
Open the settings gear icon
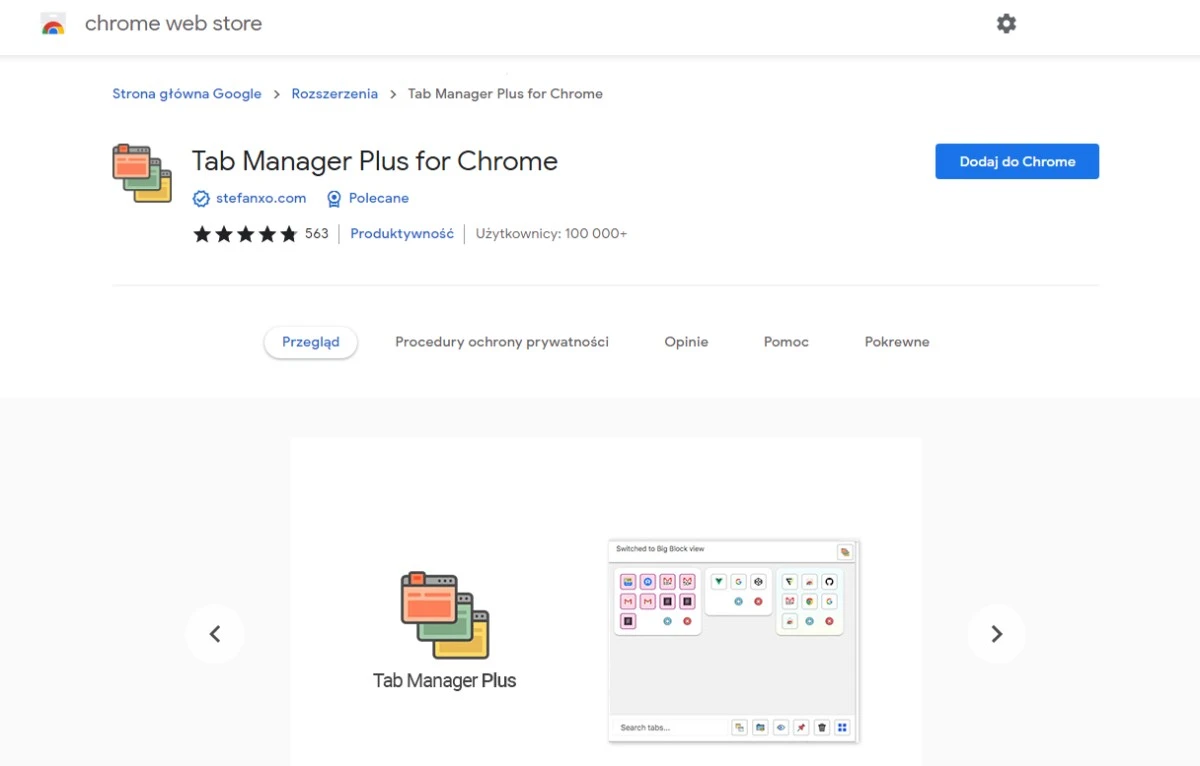point(1006,24)
